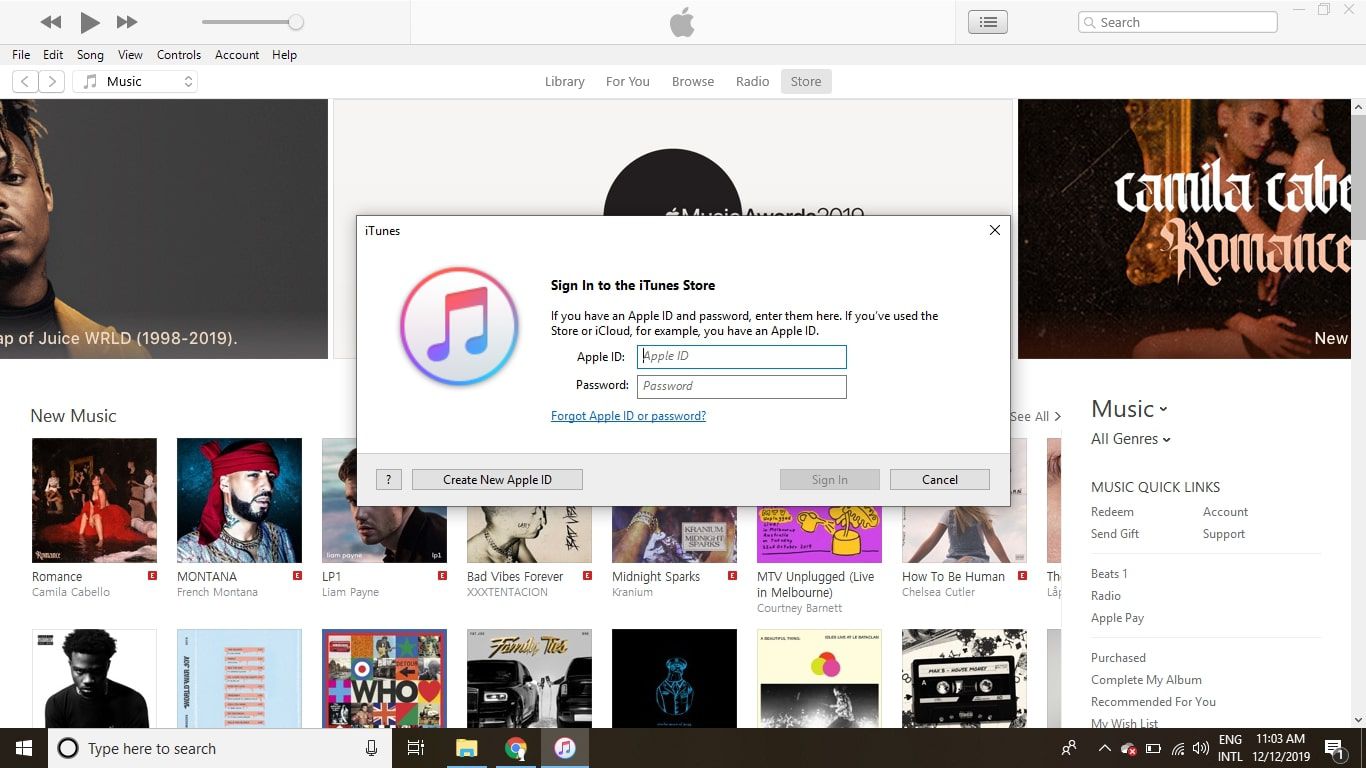Open the Support quick link
1366x768 pixels.
1224,534
